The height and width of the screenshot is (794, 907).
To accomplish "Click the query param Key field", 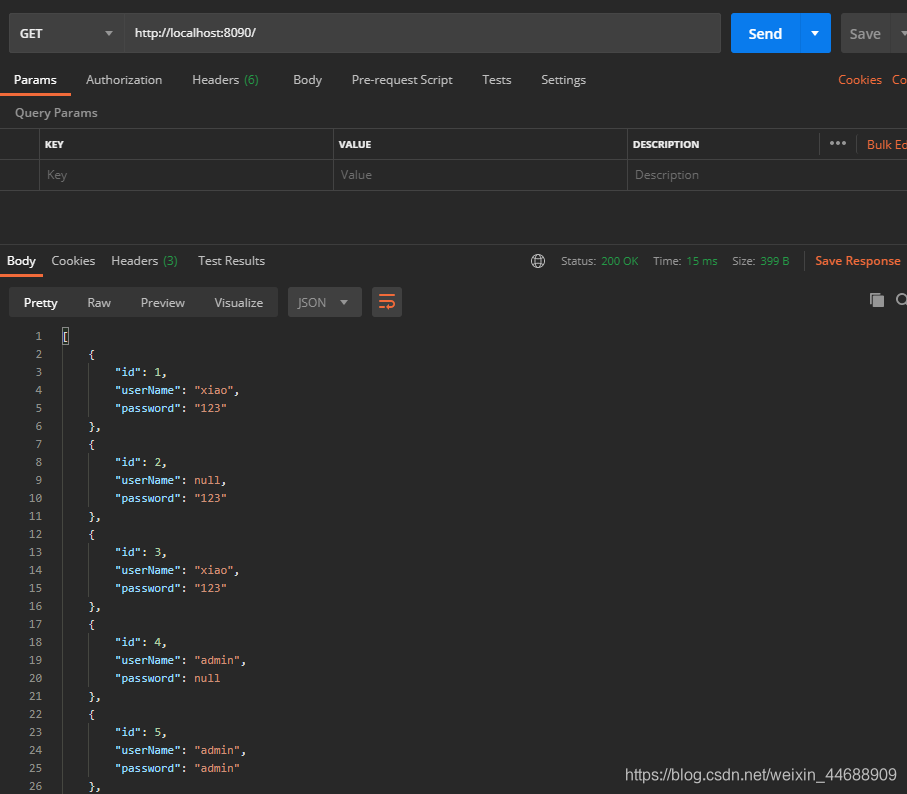I will tap(186, 175).
